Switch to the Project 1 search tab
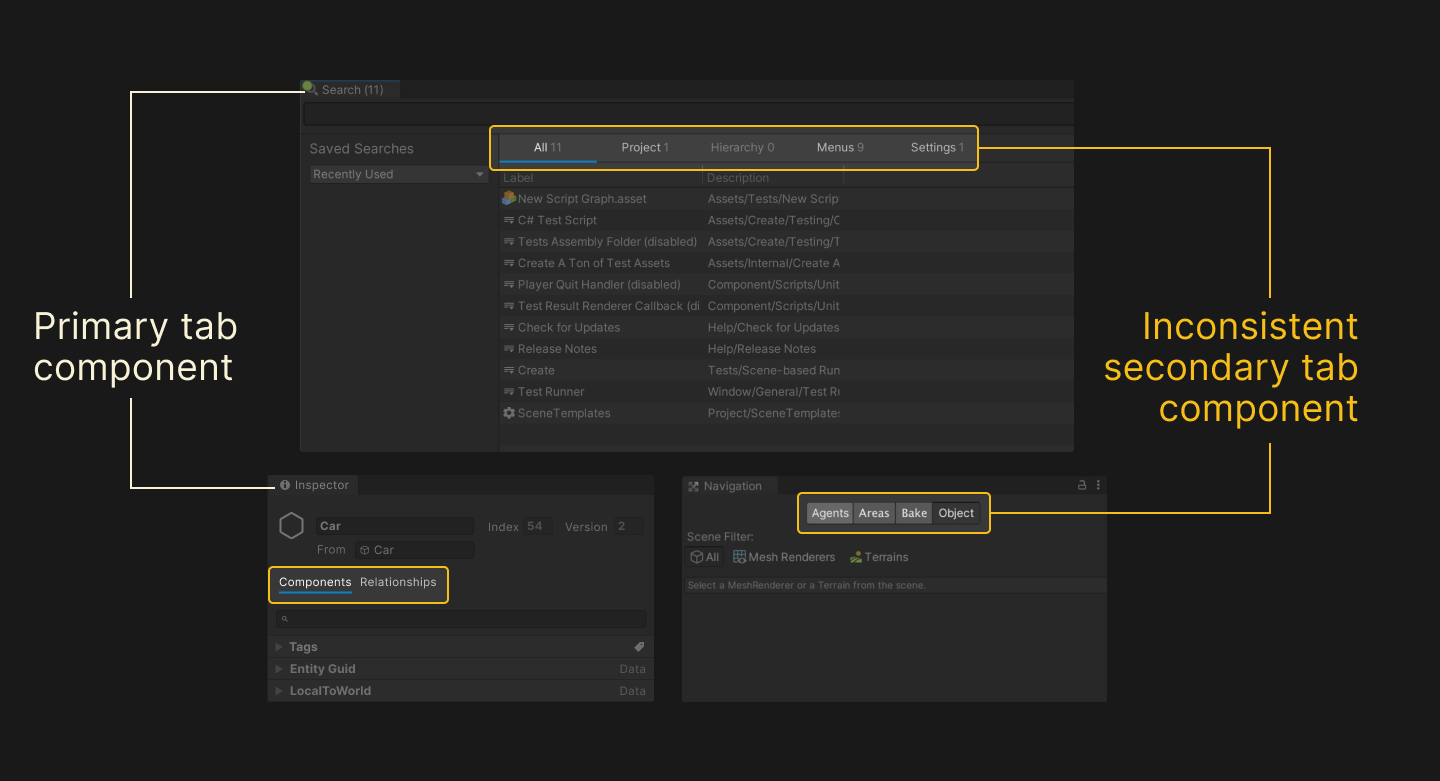Screen dimensions: 1440x781 645,147
